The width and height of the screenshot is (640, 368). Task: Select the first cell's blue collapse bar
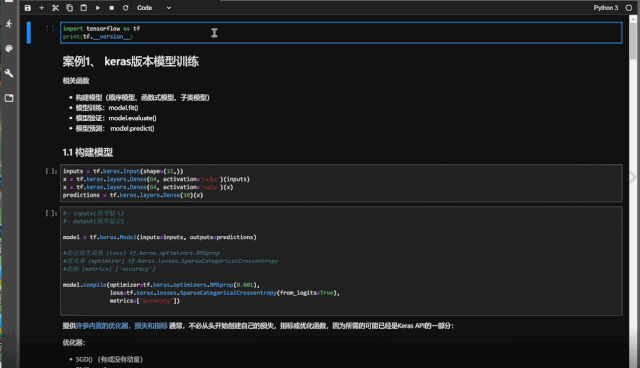pyautogui.click(x=29, y=33)
